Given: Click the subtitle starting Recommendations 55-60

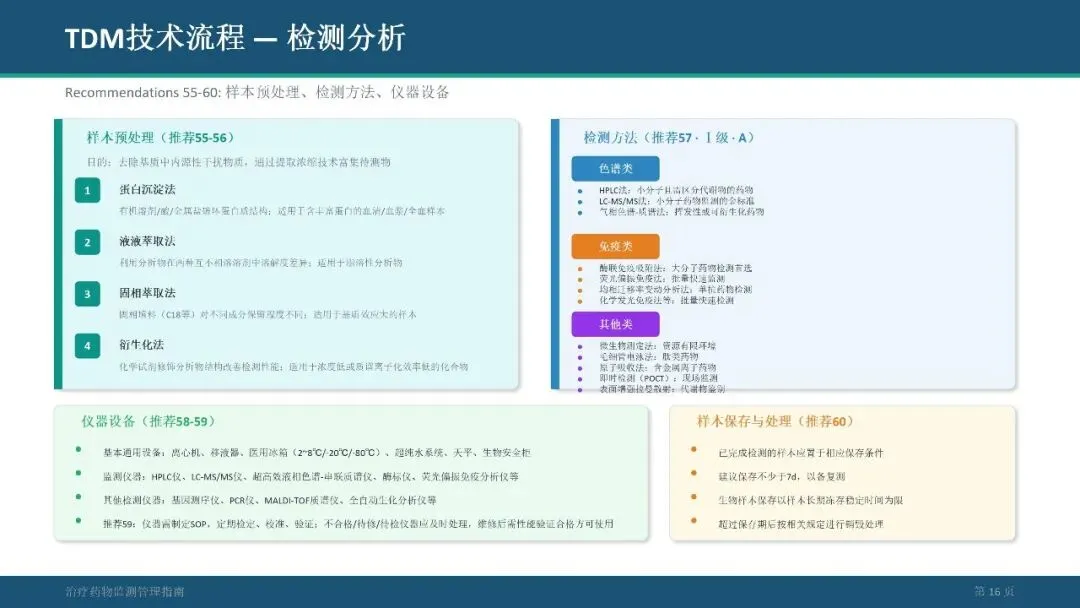Looking at the screenshot, I should (257, 92).
